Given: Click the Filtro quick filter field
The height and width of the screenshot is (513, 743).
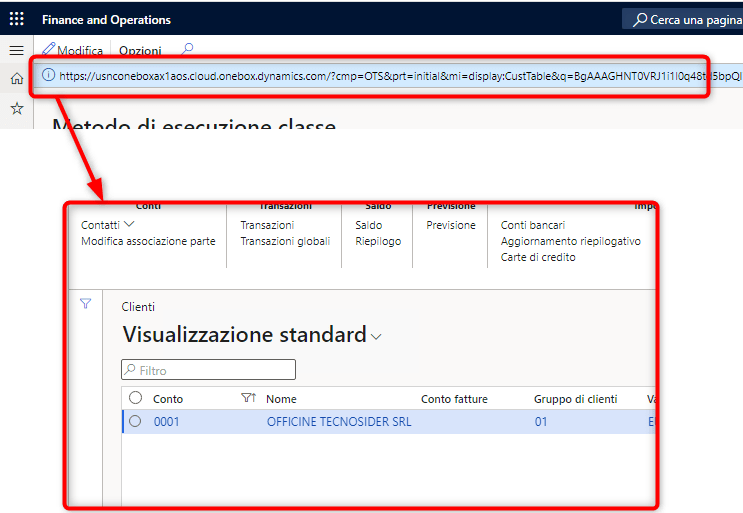Looking at the screenshot, I should click(x=208, y=370).
